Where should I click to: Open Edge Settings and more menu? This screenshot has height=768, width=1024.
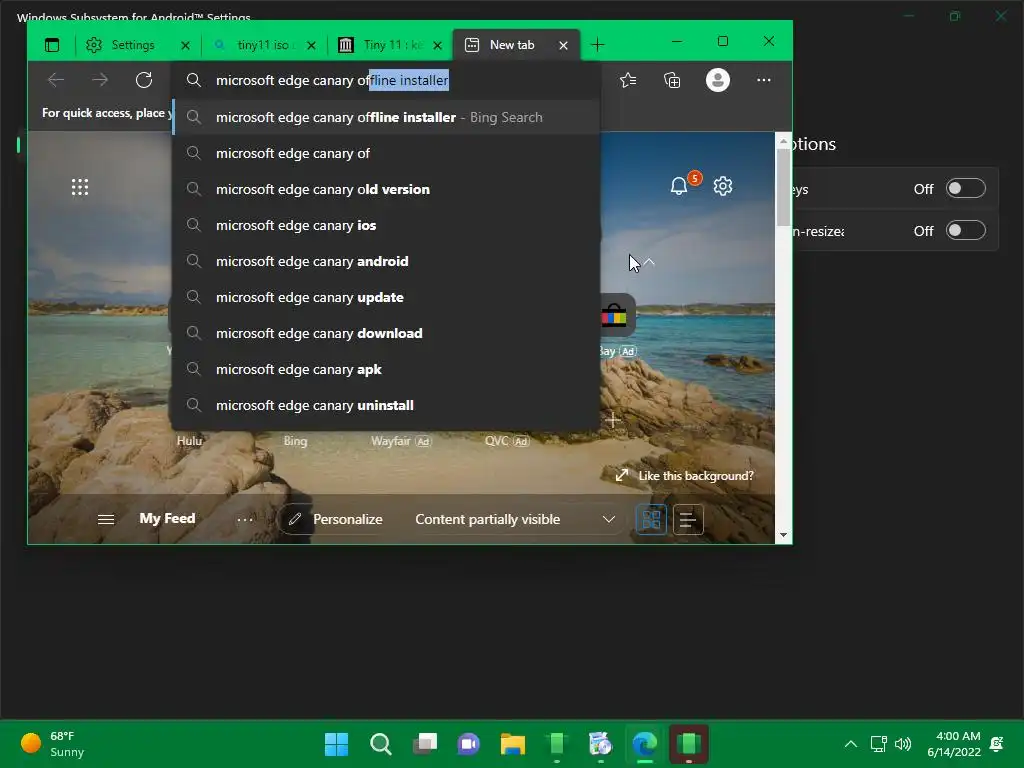[763, 80]
